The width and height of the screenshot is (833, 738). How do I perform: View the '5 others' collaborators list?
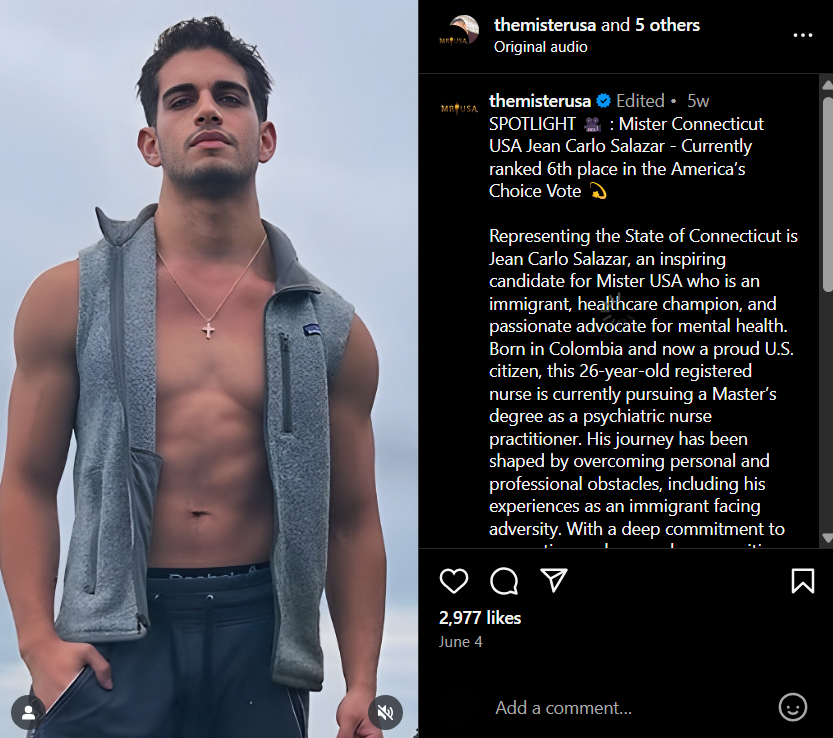pos(667,25)
